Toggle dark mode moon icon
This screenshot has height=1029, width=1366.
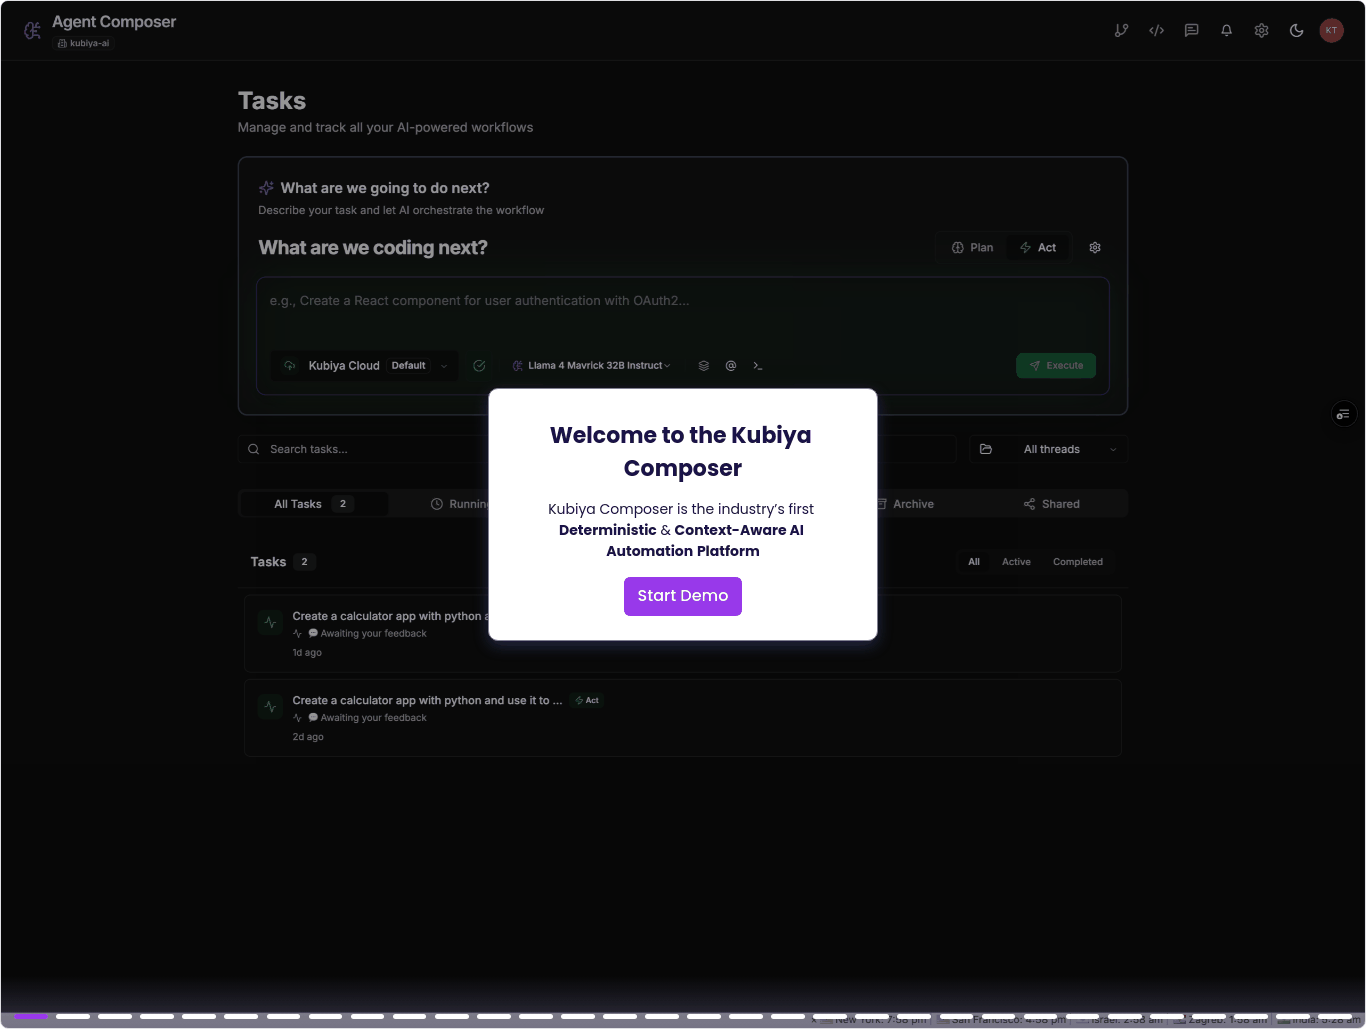click(1296, 31)
